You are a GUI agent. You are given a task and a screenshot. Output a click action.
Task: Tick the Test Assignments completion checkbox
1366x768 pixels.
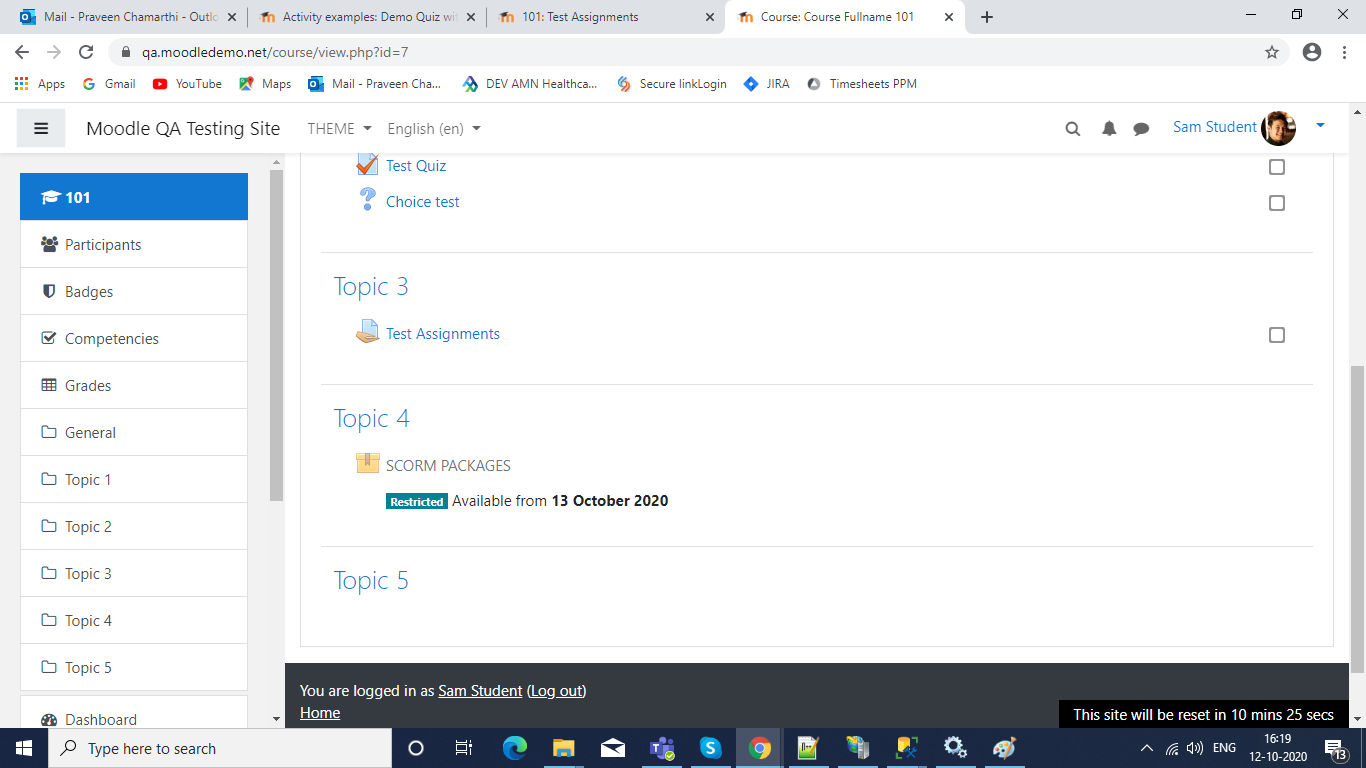[x=1276, y=335]
